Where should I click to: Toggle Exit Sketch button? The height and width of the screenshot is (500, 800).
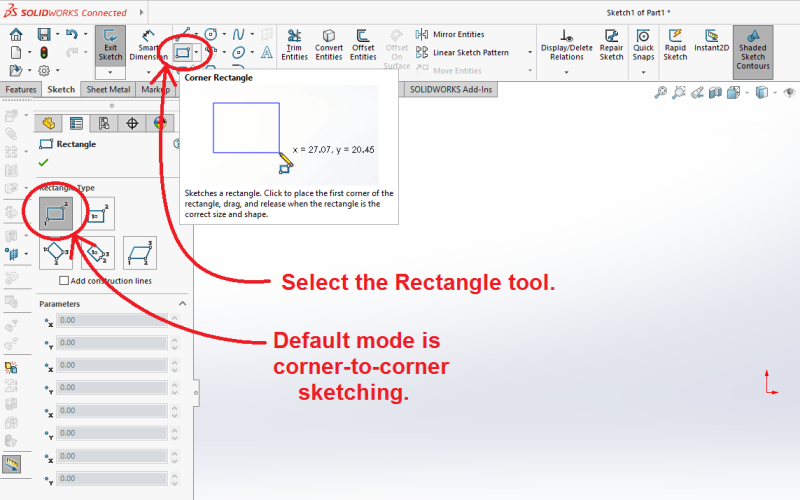tap(110, 44)
